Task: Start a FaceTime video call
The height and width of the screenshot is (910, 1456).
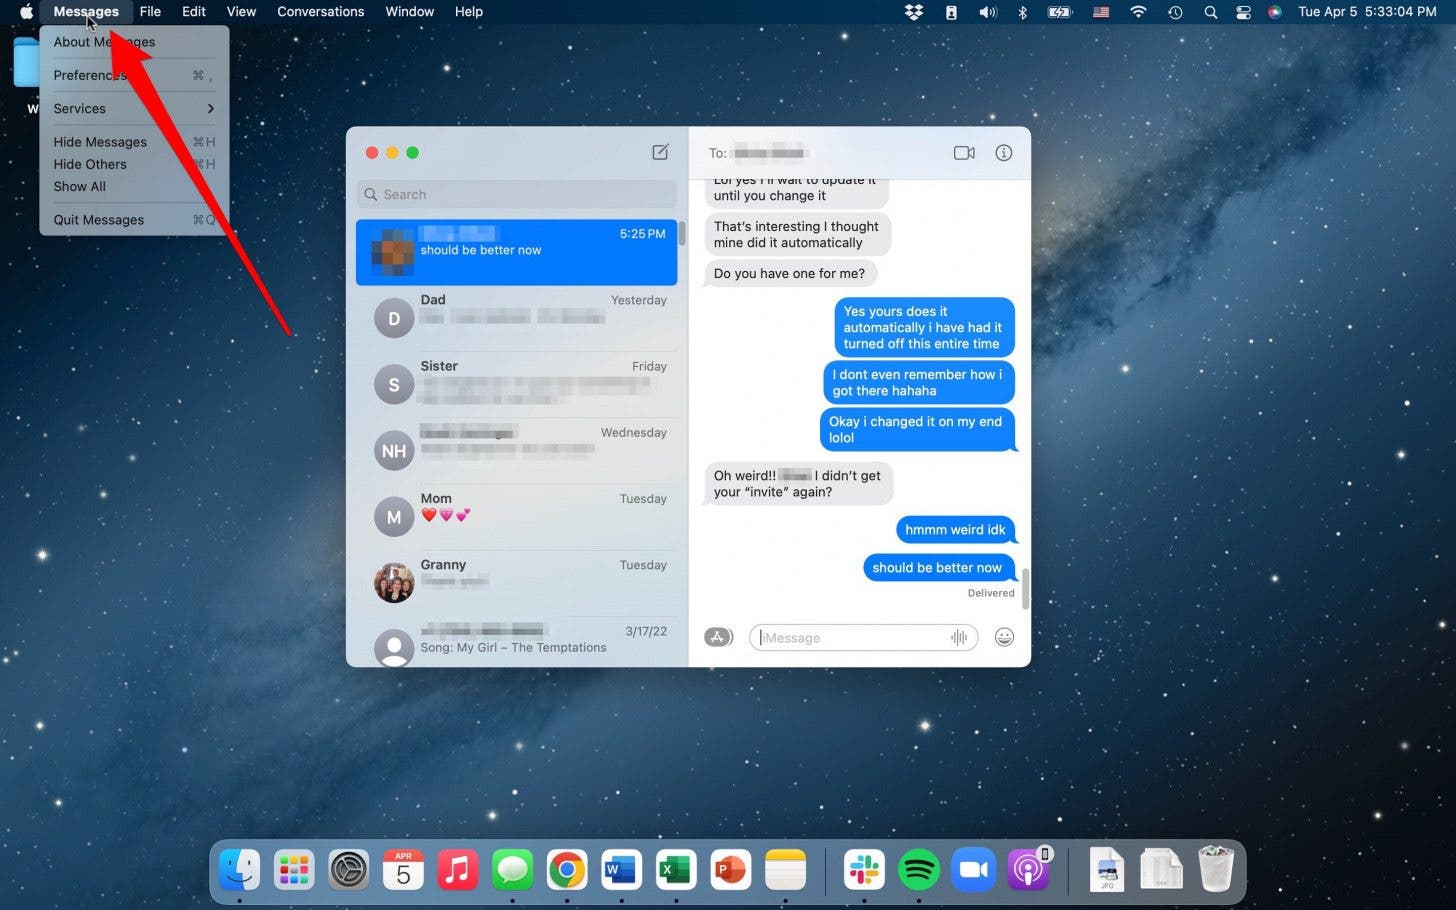Action: click(x=963, y=152)
